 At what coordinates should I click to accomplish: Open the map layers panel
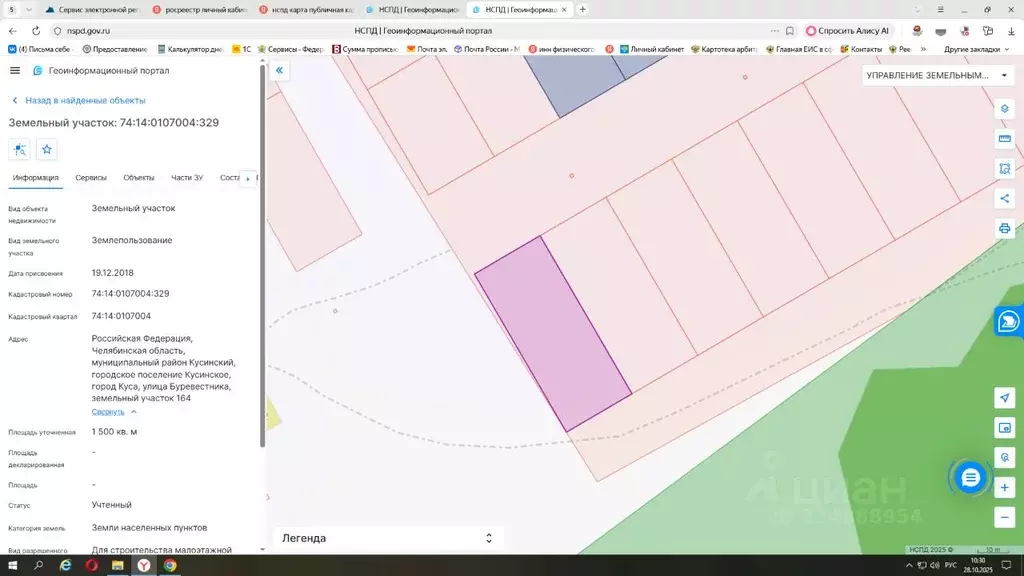coord(1005,108)
